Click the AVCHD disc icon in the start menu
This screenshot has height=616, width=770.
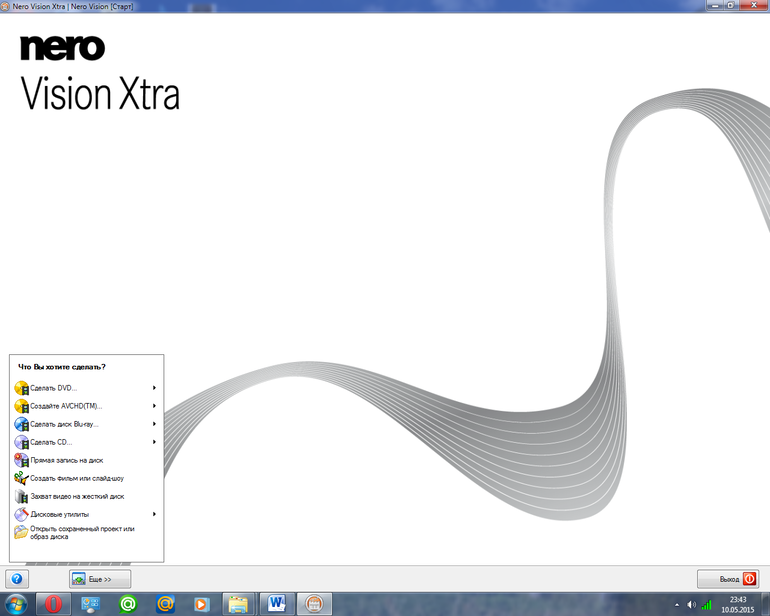(21, 406)
